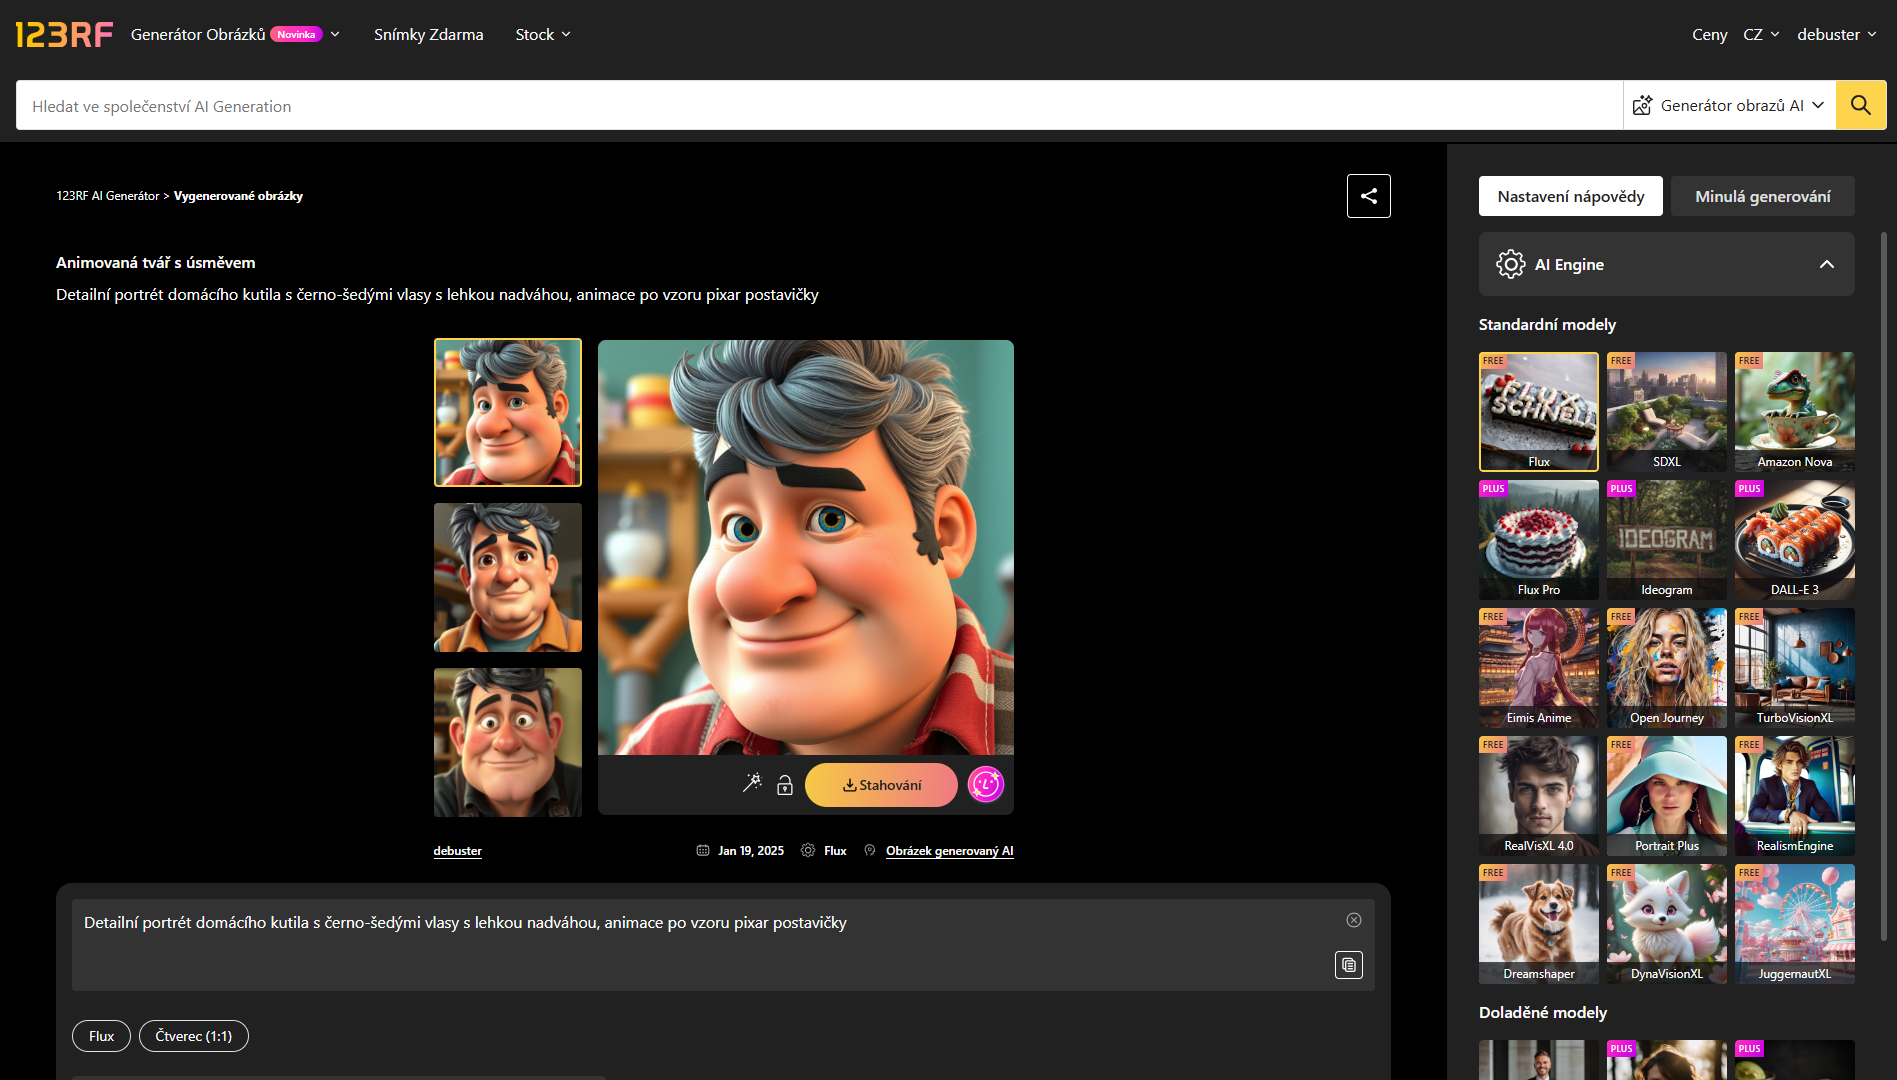
Task: Select the SDXL model
Action: 1667,412
